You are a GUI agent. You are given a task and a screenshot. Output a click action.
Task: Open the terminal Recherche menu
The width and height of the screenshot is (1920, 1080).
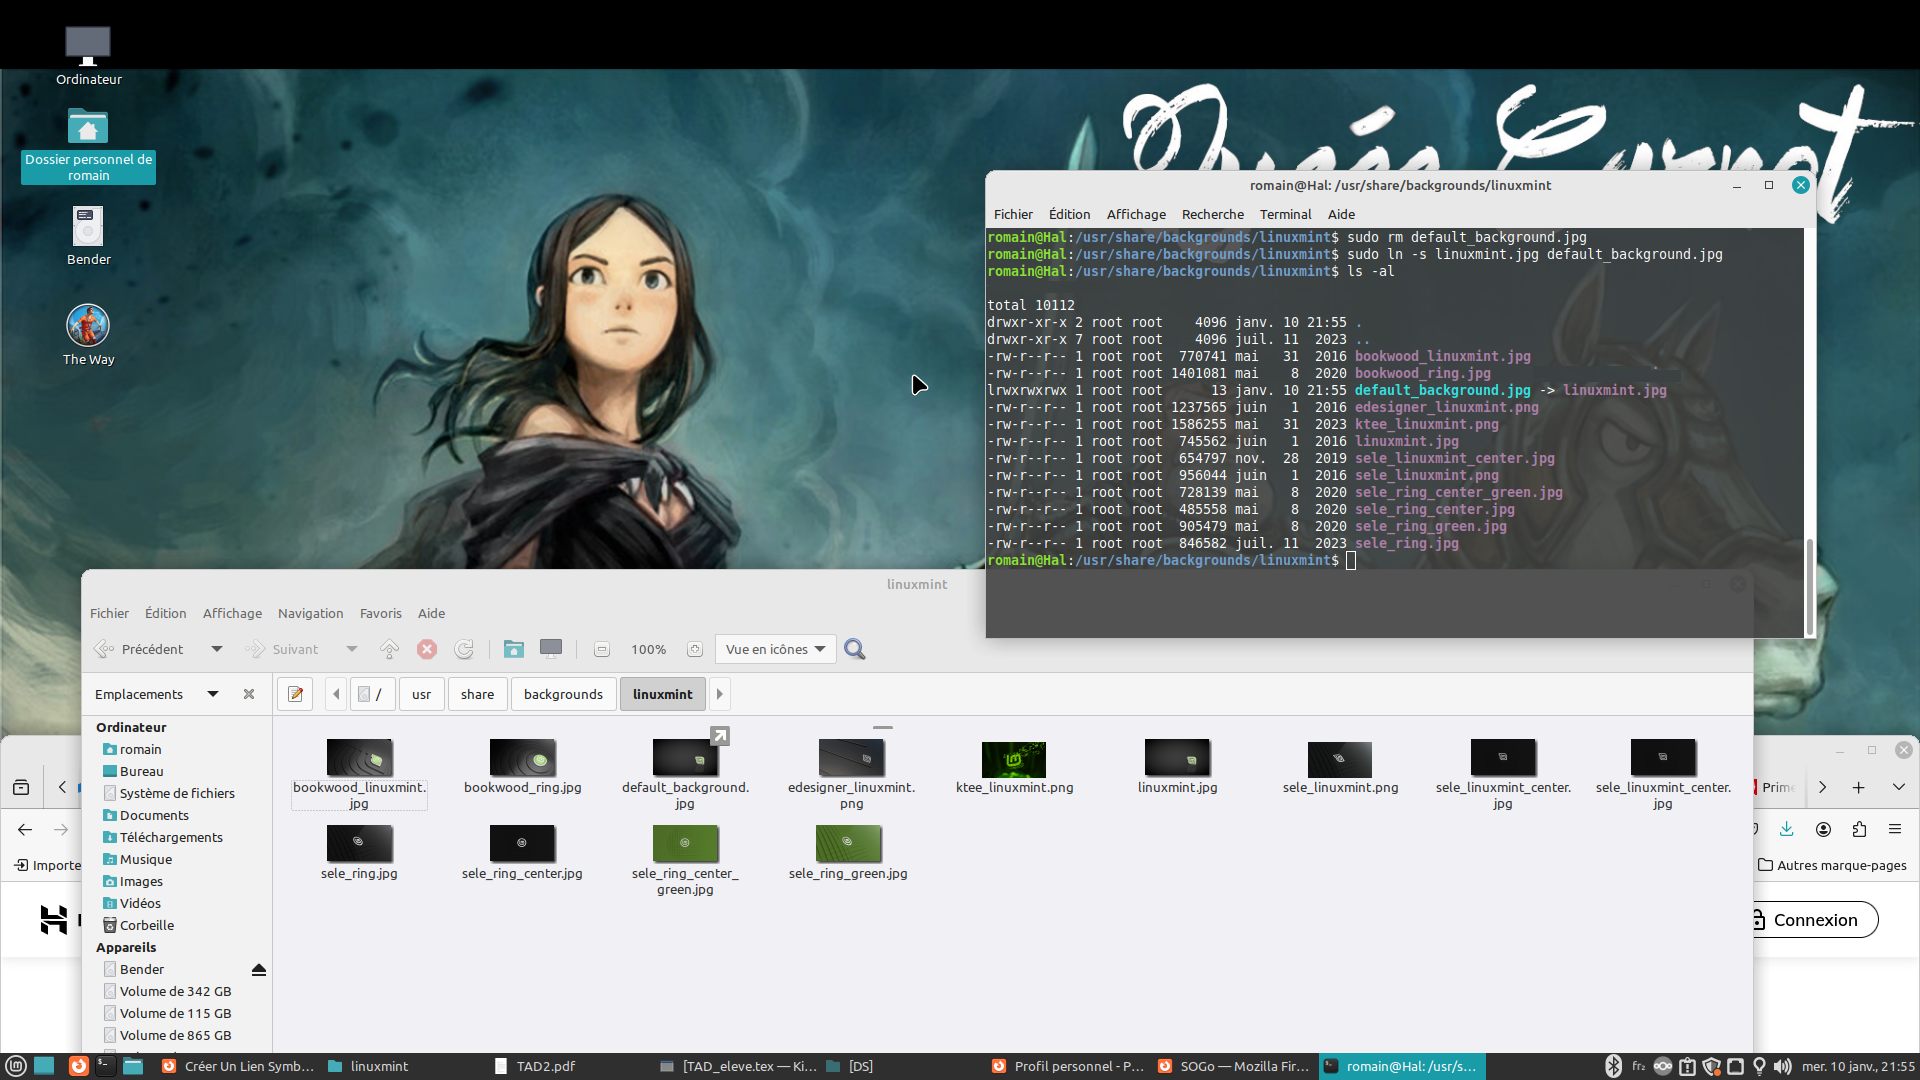[1212, 214]
